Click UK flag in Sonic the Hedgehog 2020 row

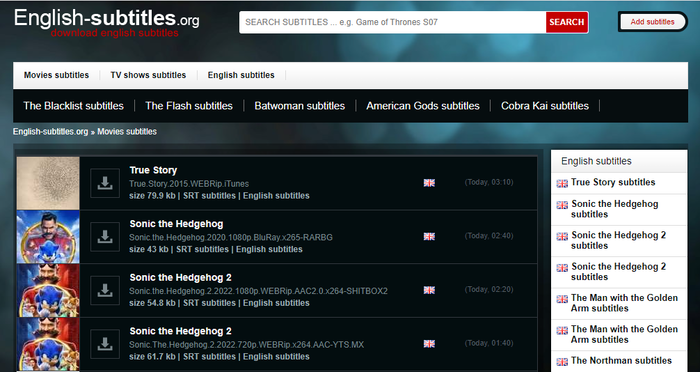click(429, 236)
